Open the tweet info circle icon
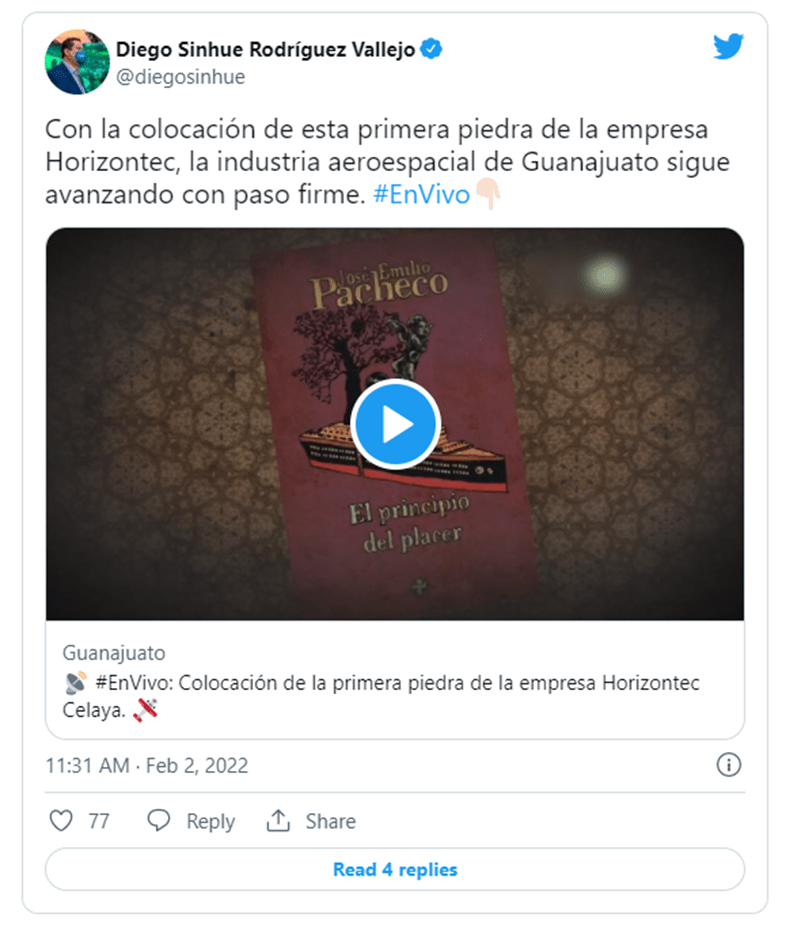 tap(729, 765)
